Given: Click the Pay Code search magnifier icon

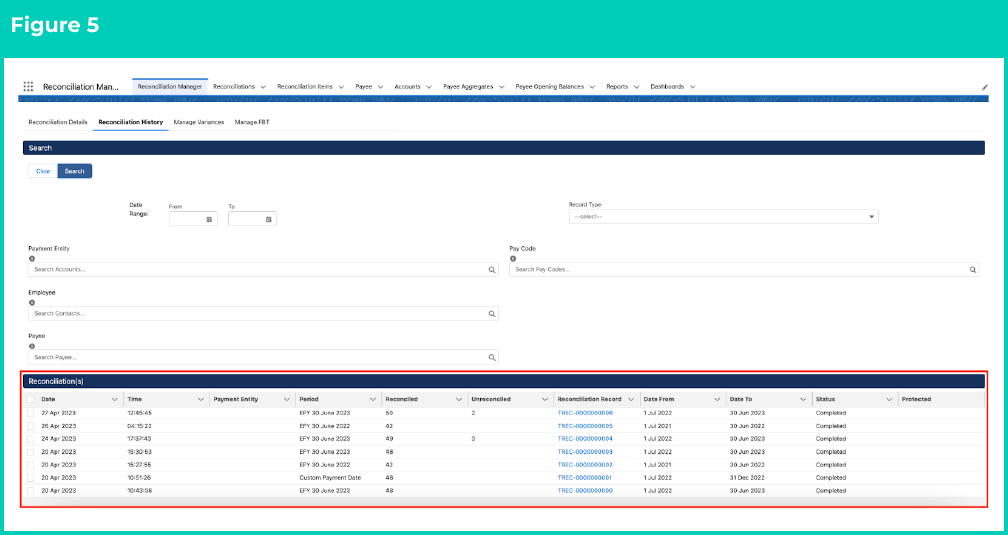Looking at the screenshot, I should pyautogui.click(x=973, y=270).
